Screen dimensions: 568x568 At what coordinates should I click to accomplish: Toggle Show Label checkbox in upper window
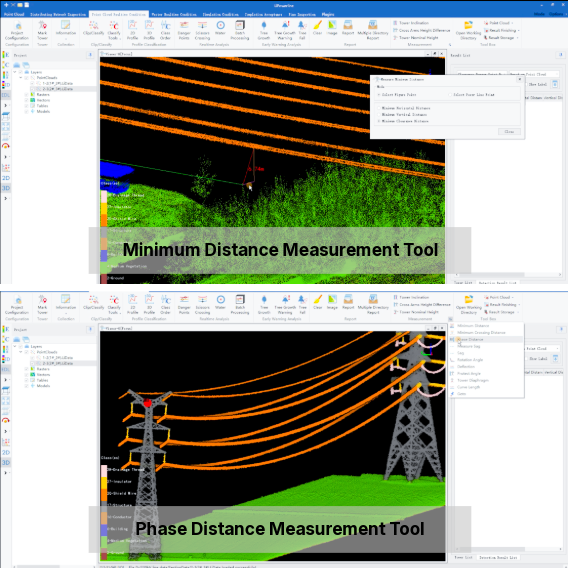tap(527, 84)
